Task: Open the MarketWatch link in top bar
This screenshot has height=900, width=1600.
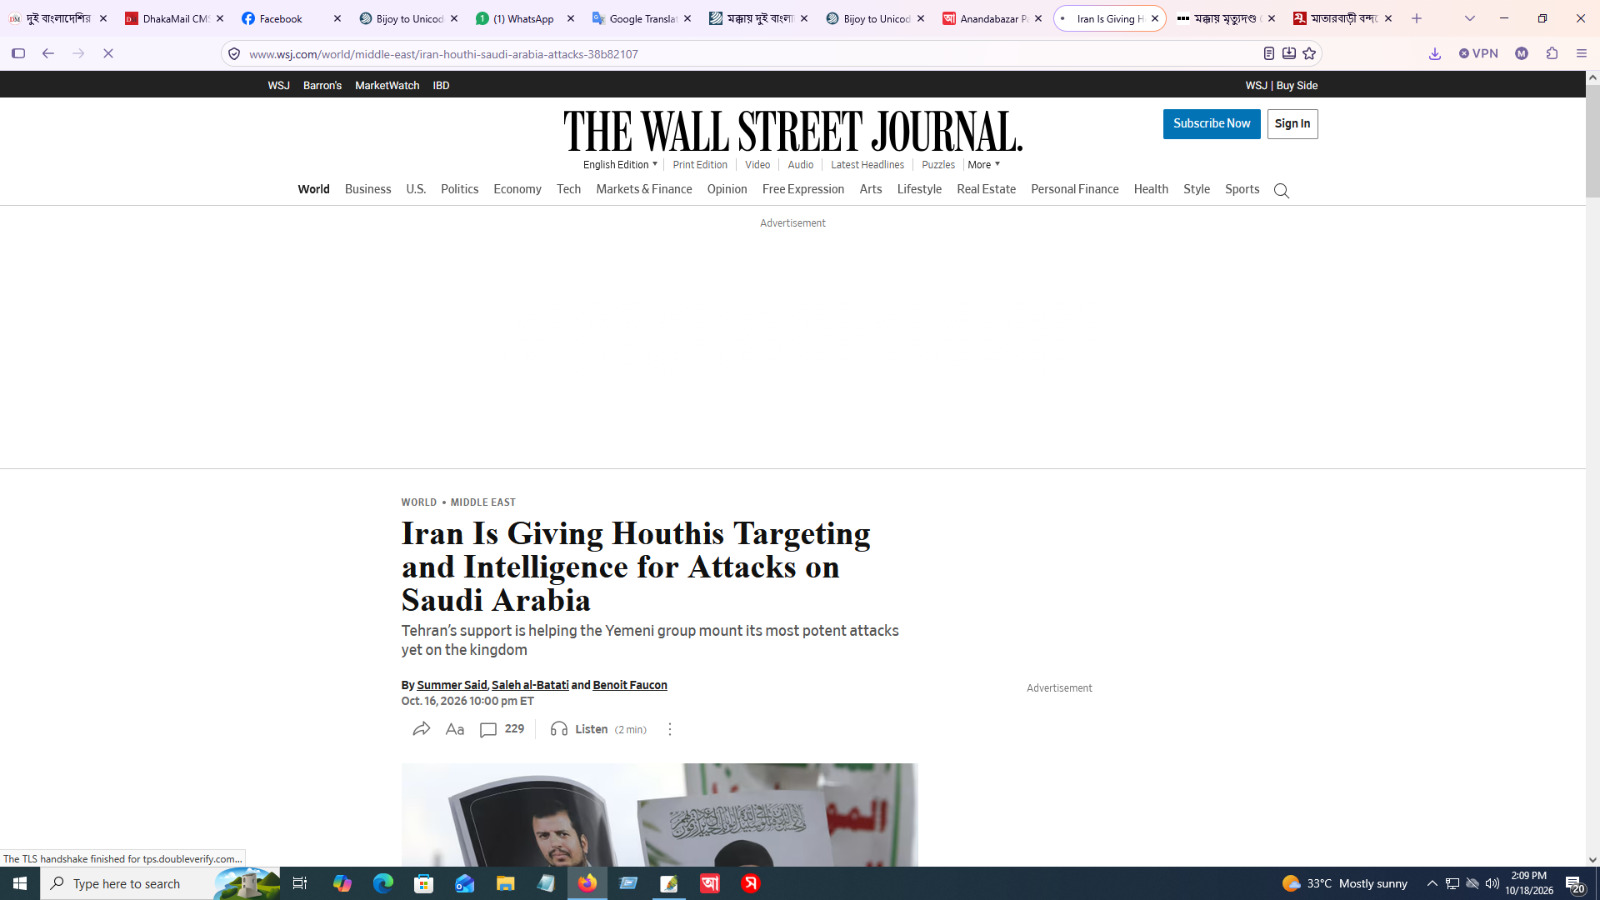Action: click(x=387, y=85)
